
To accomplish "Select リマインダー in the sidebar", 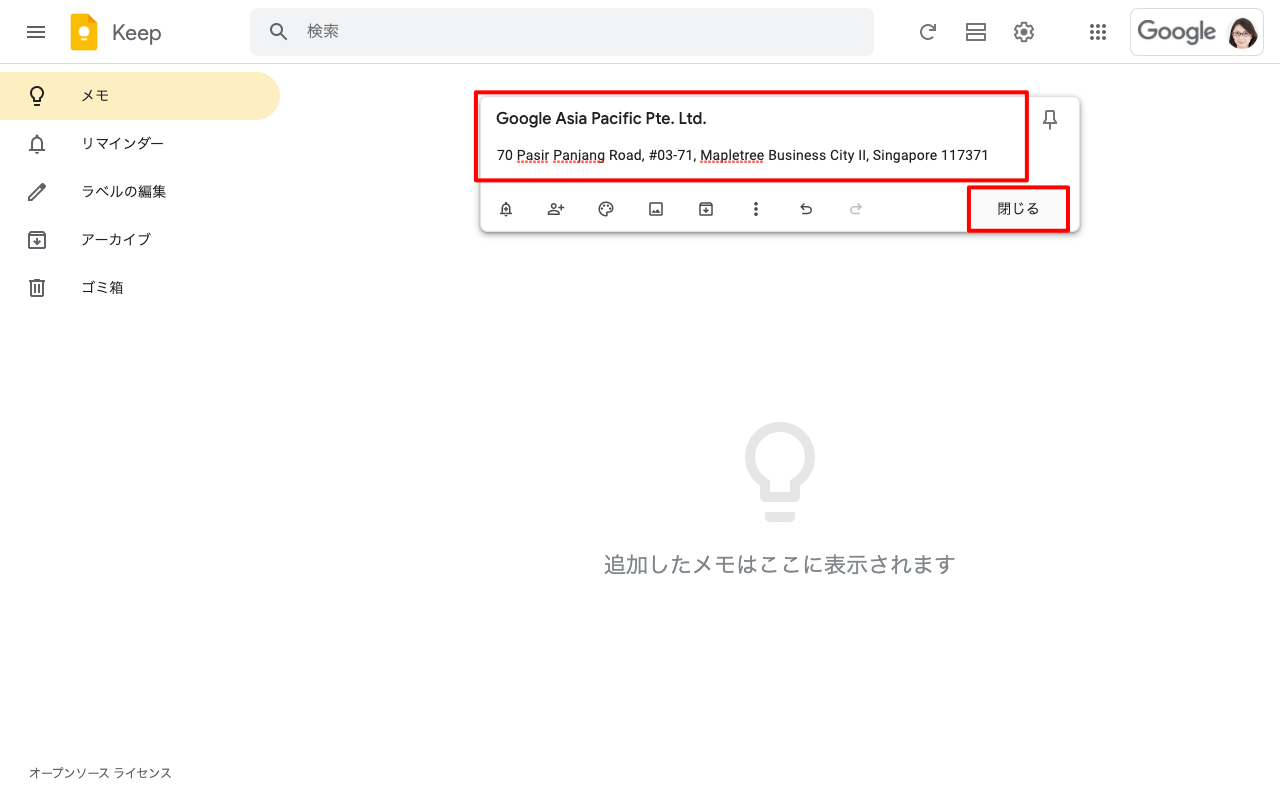I will click(122, 144).
